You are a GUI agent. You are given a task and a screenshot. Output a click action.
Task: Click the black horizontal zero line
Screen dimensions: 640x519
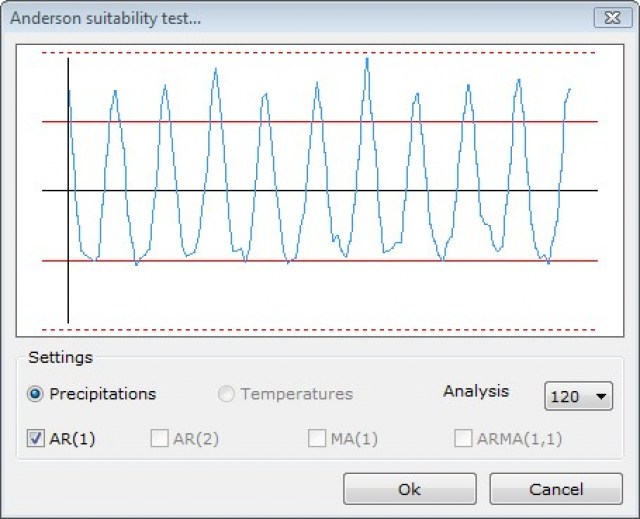click(x=300, y=190)
